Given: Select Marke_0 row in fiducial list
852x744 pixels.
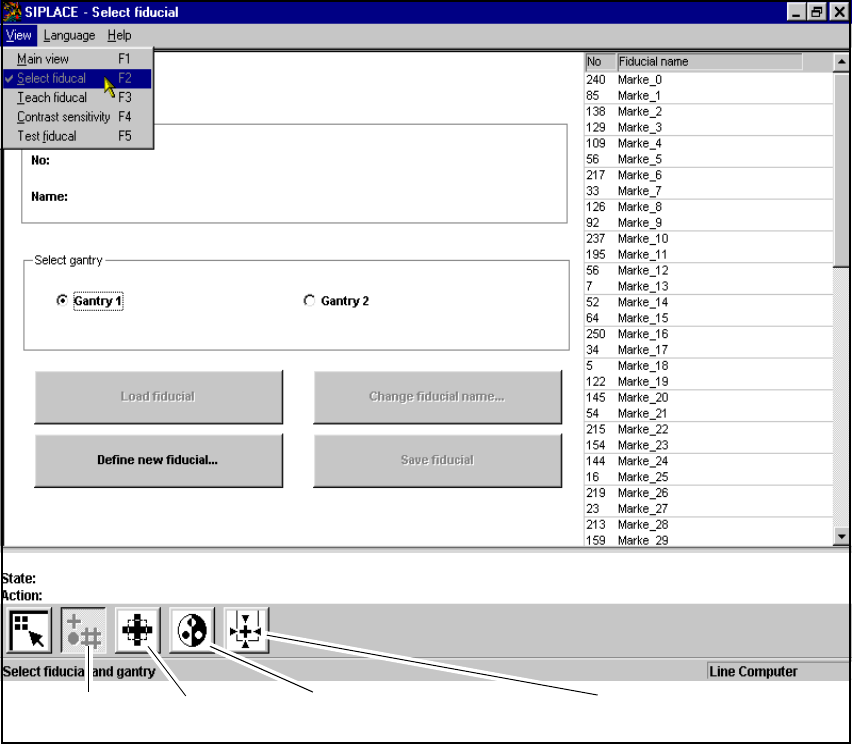Looking at the screenshot, I should click(x=709, y=80).
